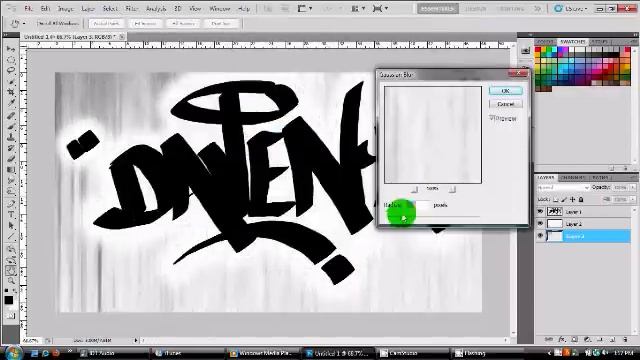
Task: Open the blending mode dropdown
Action: click(563, 187)
